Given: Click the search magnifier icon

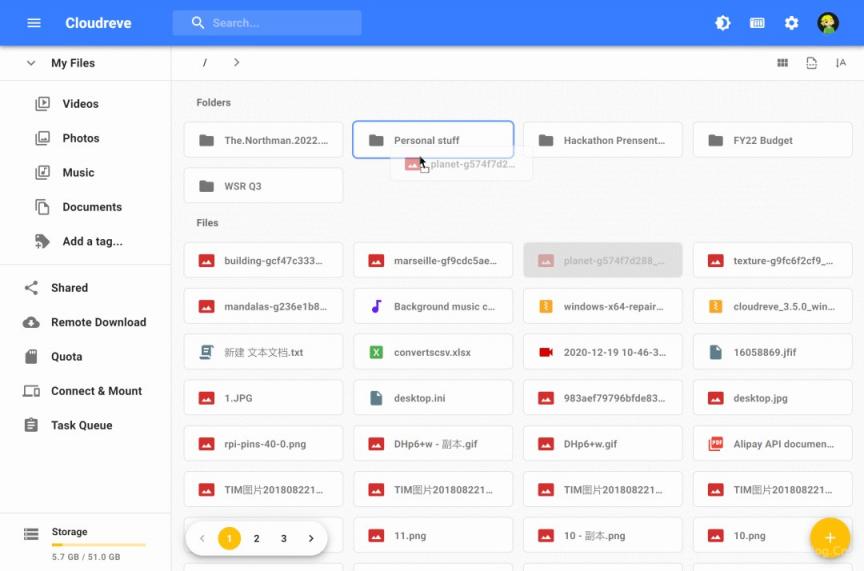Looking at the screenshot, I should click(198, 23).
